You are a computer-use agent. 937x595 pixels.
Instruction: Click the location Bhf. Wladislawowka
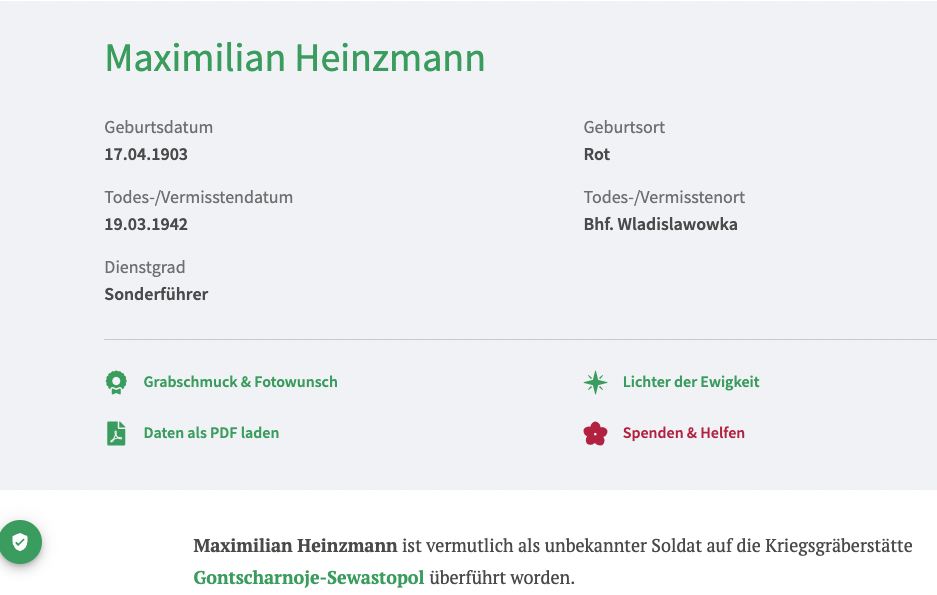(660, 224)
